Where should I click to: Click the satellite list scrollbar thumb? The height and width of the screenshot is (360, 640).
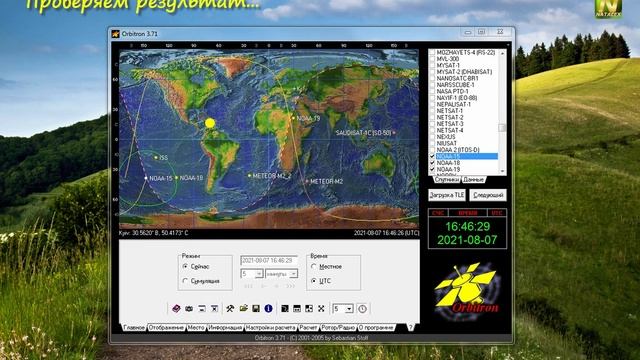502,128
